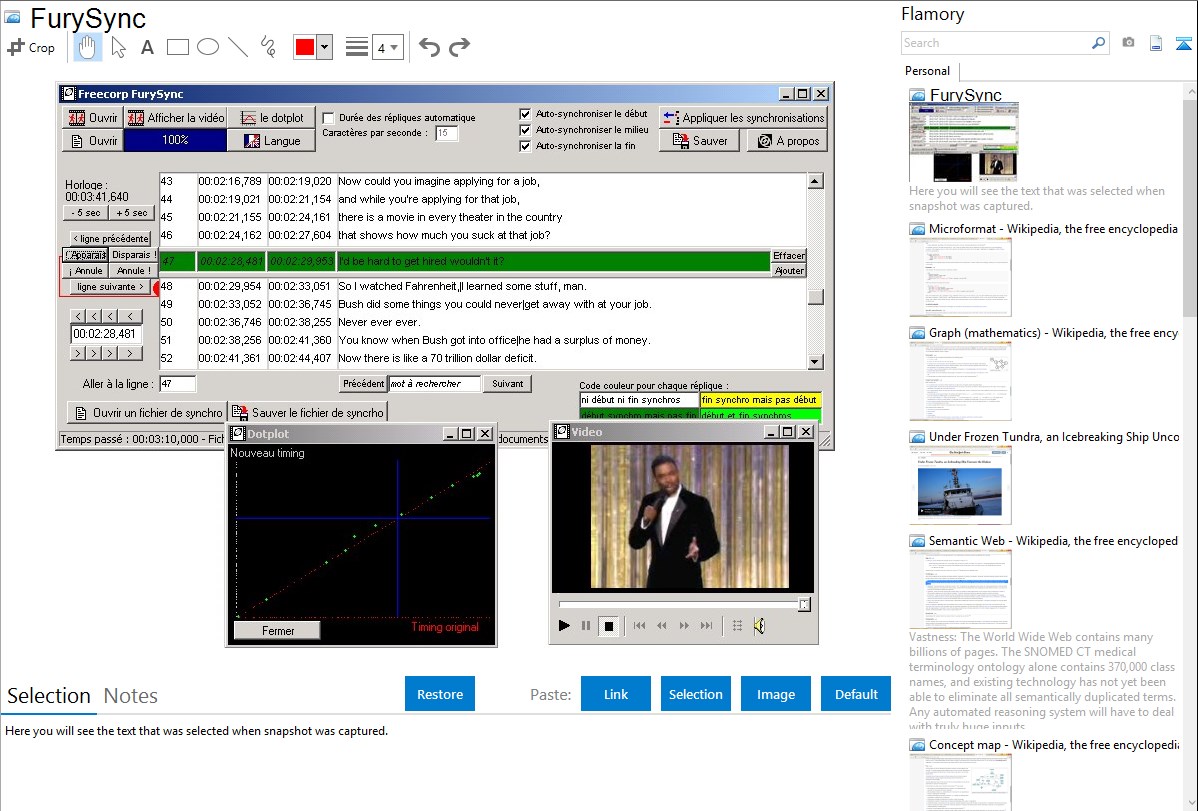
Task: Toggle Durée des répliques automatique checkbox
Action: pos(329,118)
